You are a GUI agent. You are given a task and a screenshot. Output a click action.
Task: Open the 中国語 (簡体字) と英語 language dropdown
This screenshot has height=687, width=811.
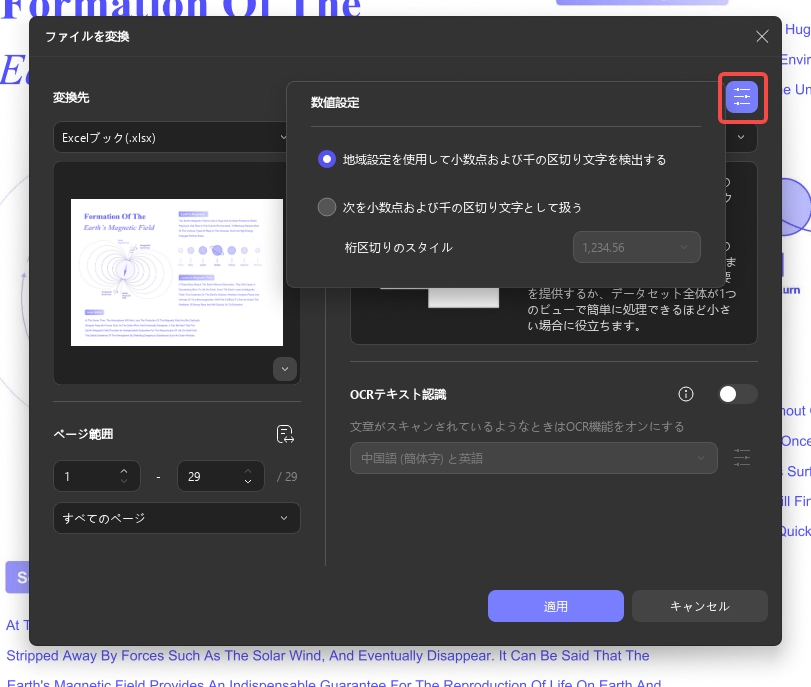tap(534, 458)
